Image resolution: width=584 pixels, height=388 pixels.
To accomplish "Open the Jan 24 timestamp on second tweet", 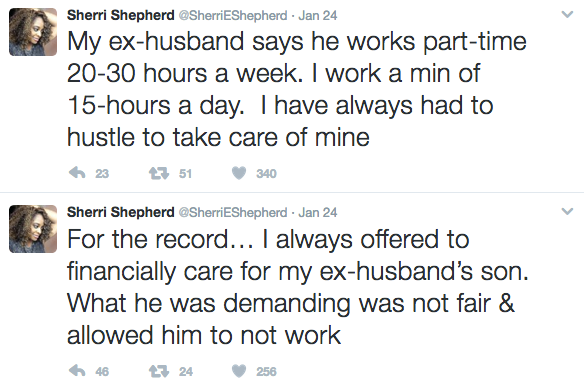I will coord(318,213).
